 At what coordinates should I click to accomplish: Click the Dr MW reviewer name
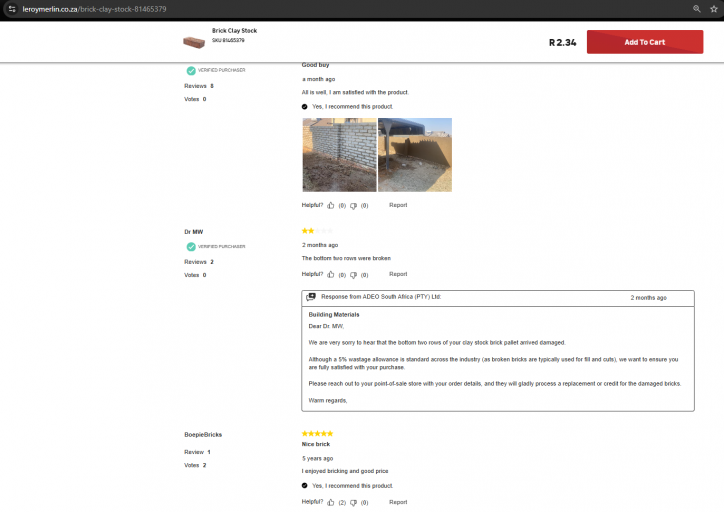(x=193, y=232)
